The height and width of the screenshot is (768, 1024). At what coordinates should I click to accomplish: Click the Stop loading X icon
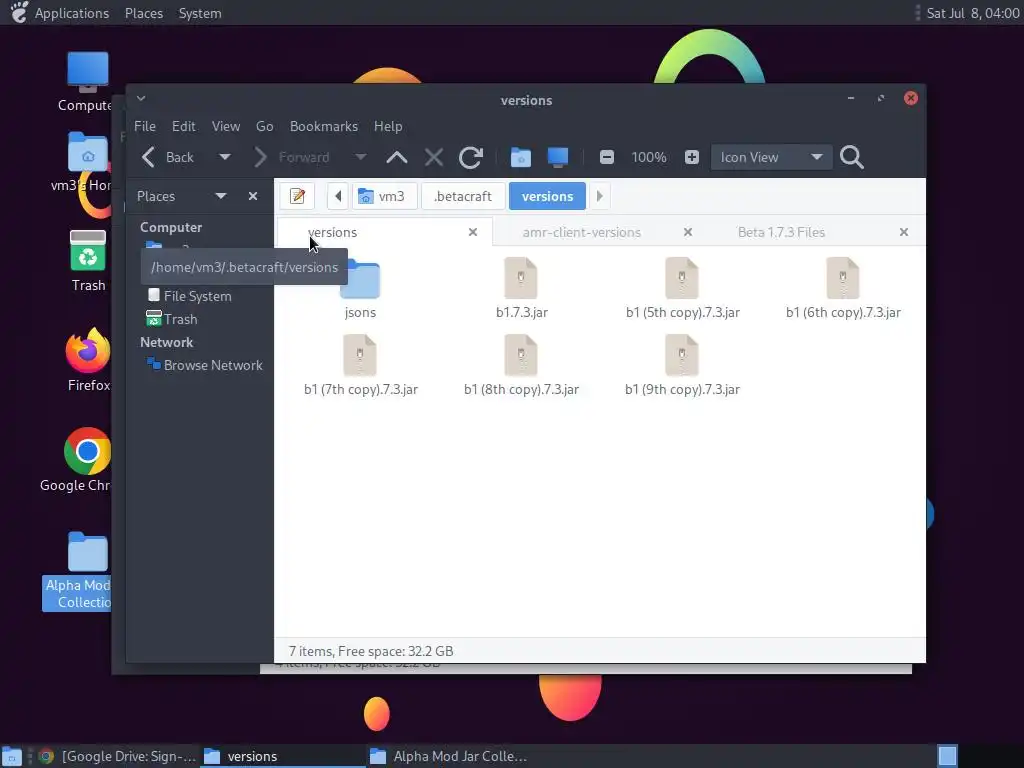[x=434, y=157]
